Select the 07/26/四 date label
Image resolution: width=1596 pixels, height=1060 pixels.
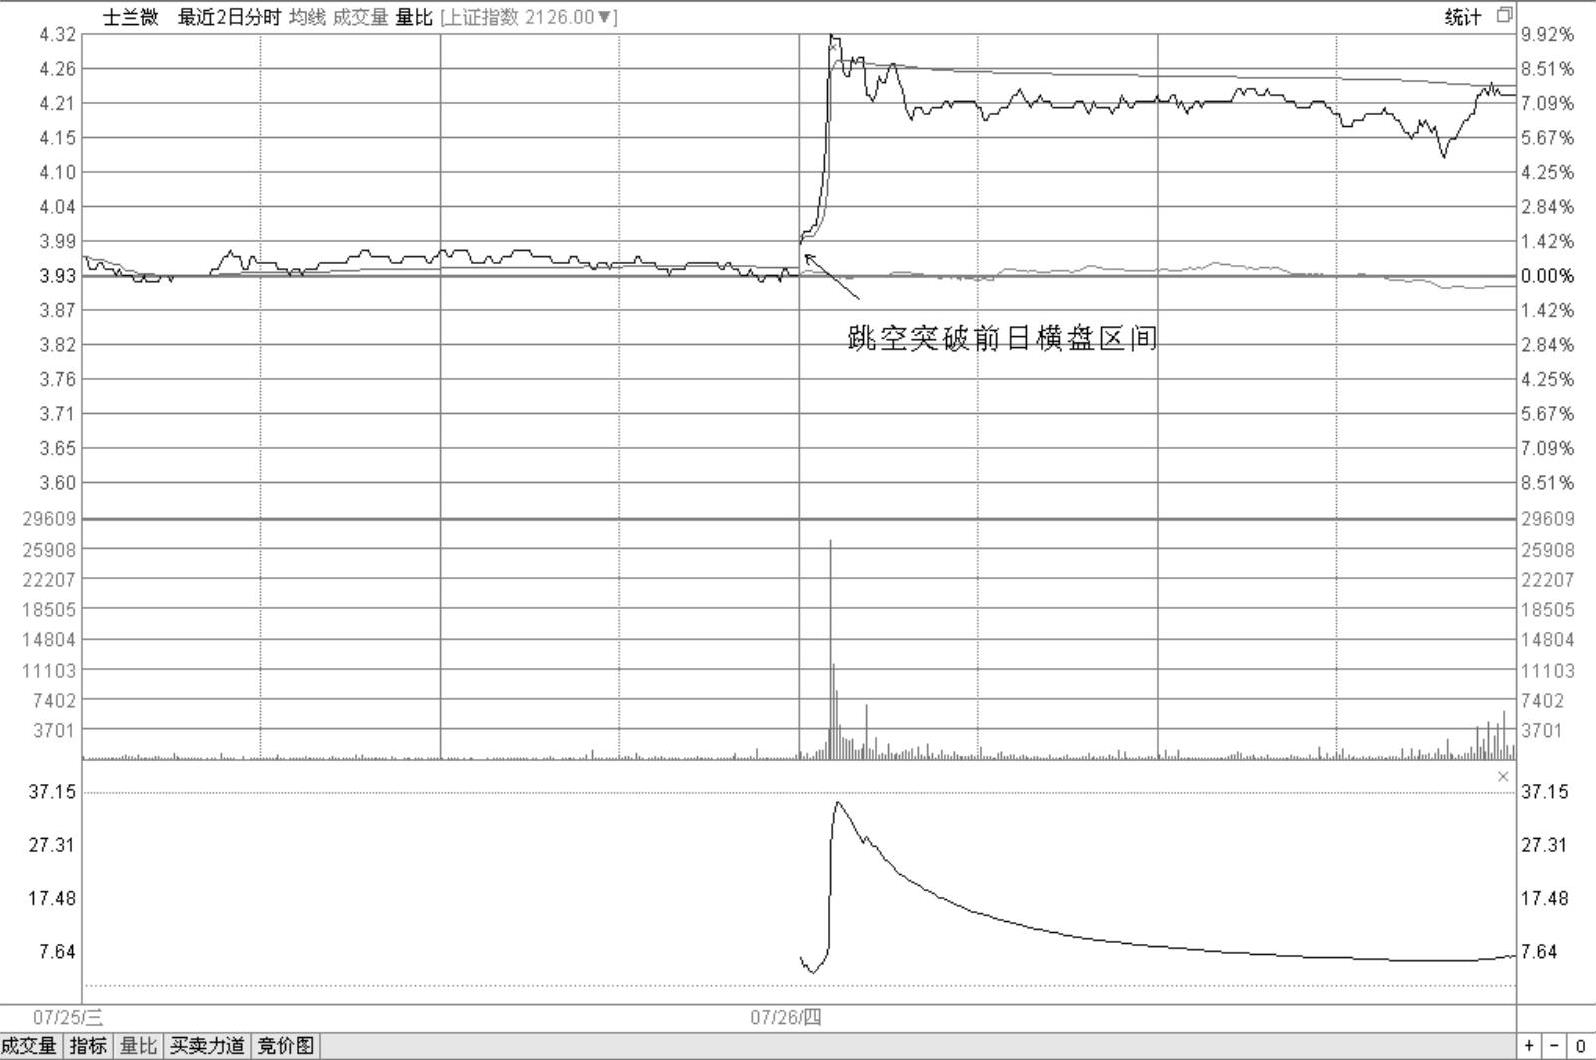(786, 1018)
